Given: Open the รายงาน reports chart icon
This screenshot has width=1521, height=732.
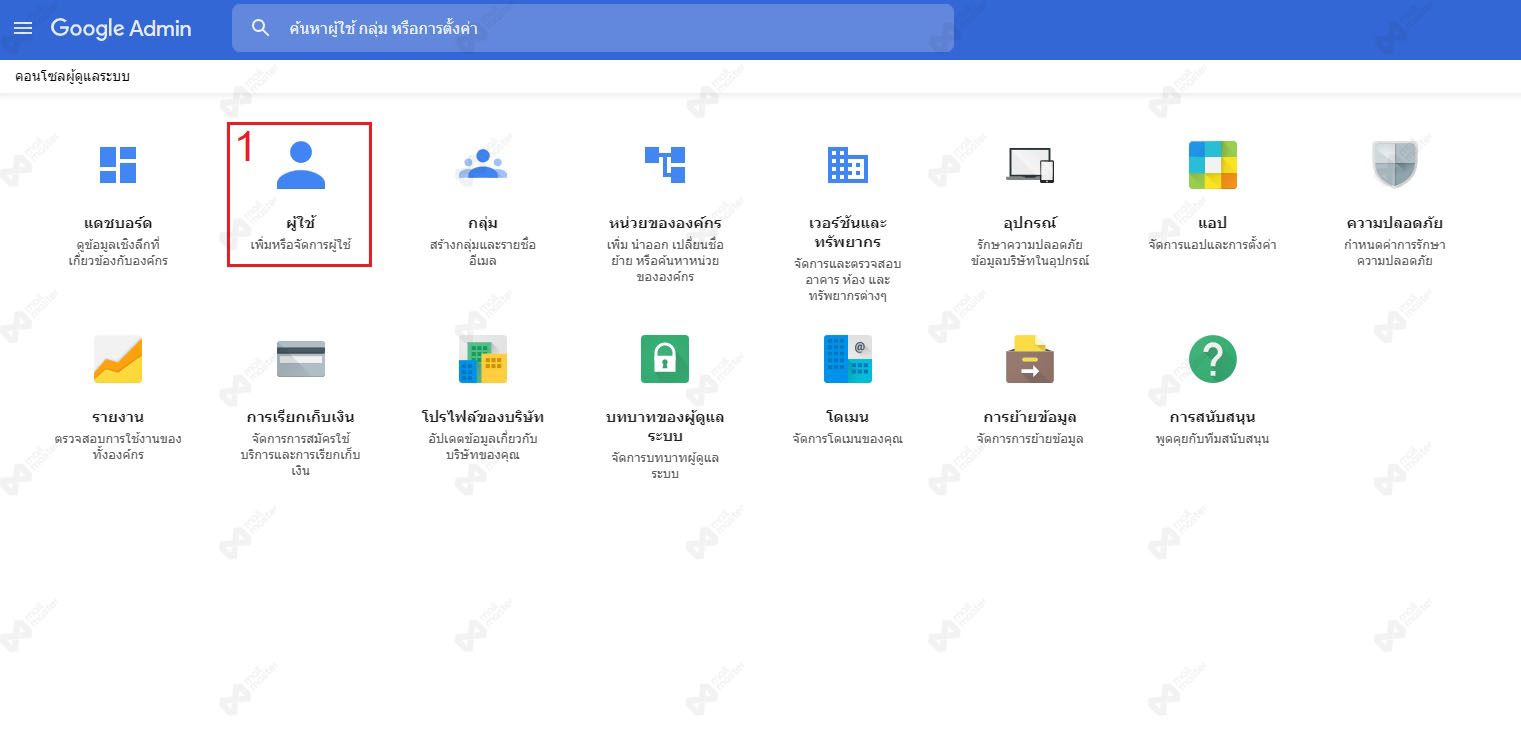Looking at the screenshot, I should pyautogui.click(x=118, y=359).
